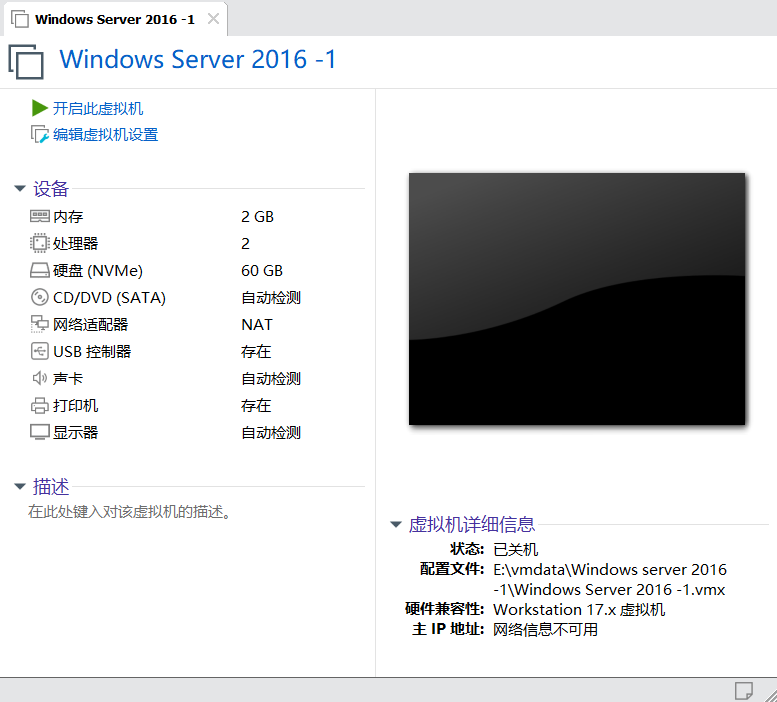Viewport: 777px width, 702px height.
Task: Click 自动检测 value for CD/DVD
Action: (x=271, y=297)
